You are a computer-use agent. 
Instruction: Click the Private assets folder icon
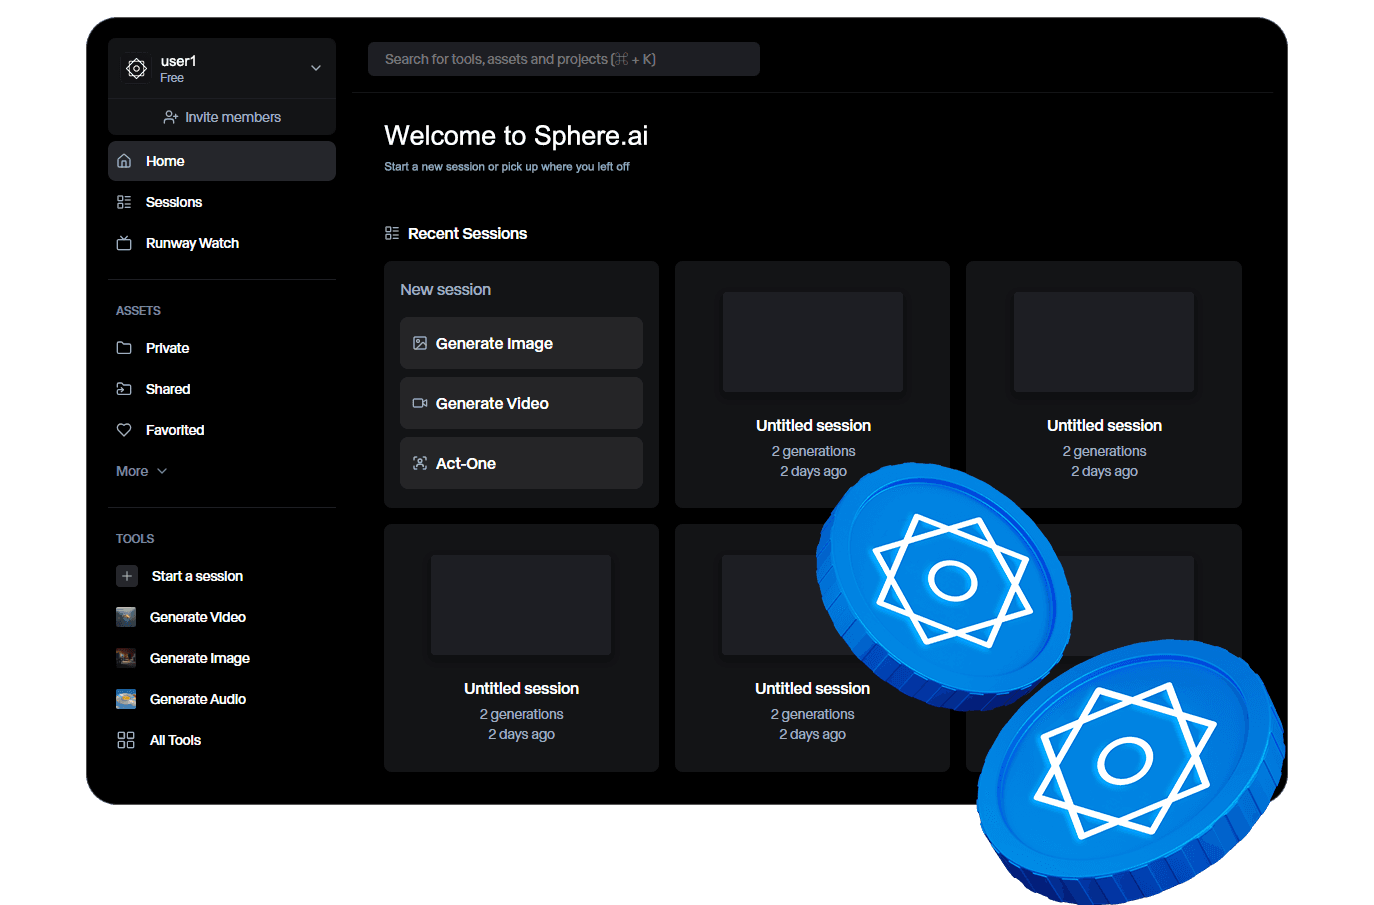pos(124,347)
